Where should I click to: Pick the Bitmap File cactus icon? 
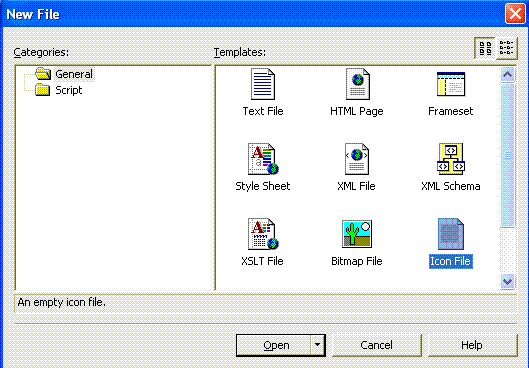click(x=357, y=234)
